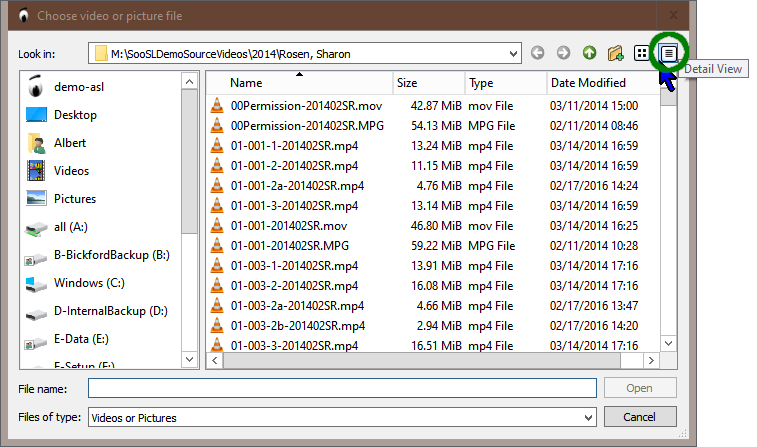This screenshot has height=447, width=757.
Task: Sort files by Size column header
Action: pyautogui.click(x=429, y=83)
